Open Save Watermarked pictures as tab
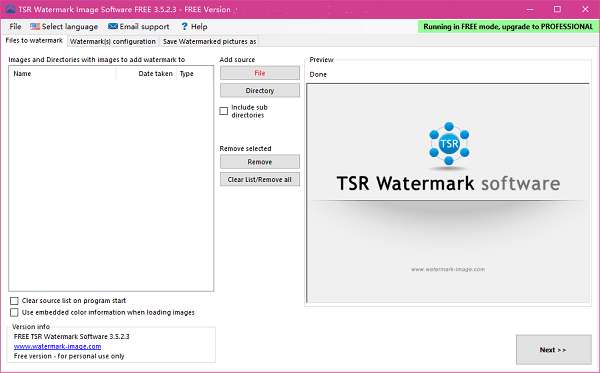Viewport: 600px width, 373px height. [209, 41]
